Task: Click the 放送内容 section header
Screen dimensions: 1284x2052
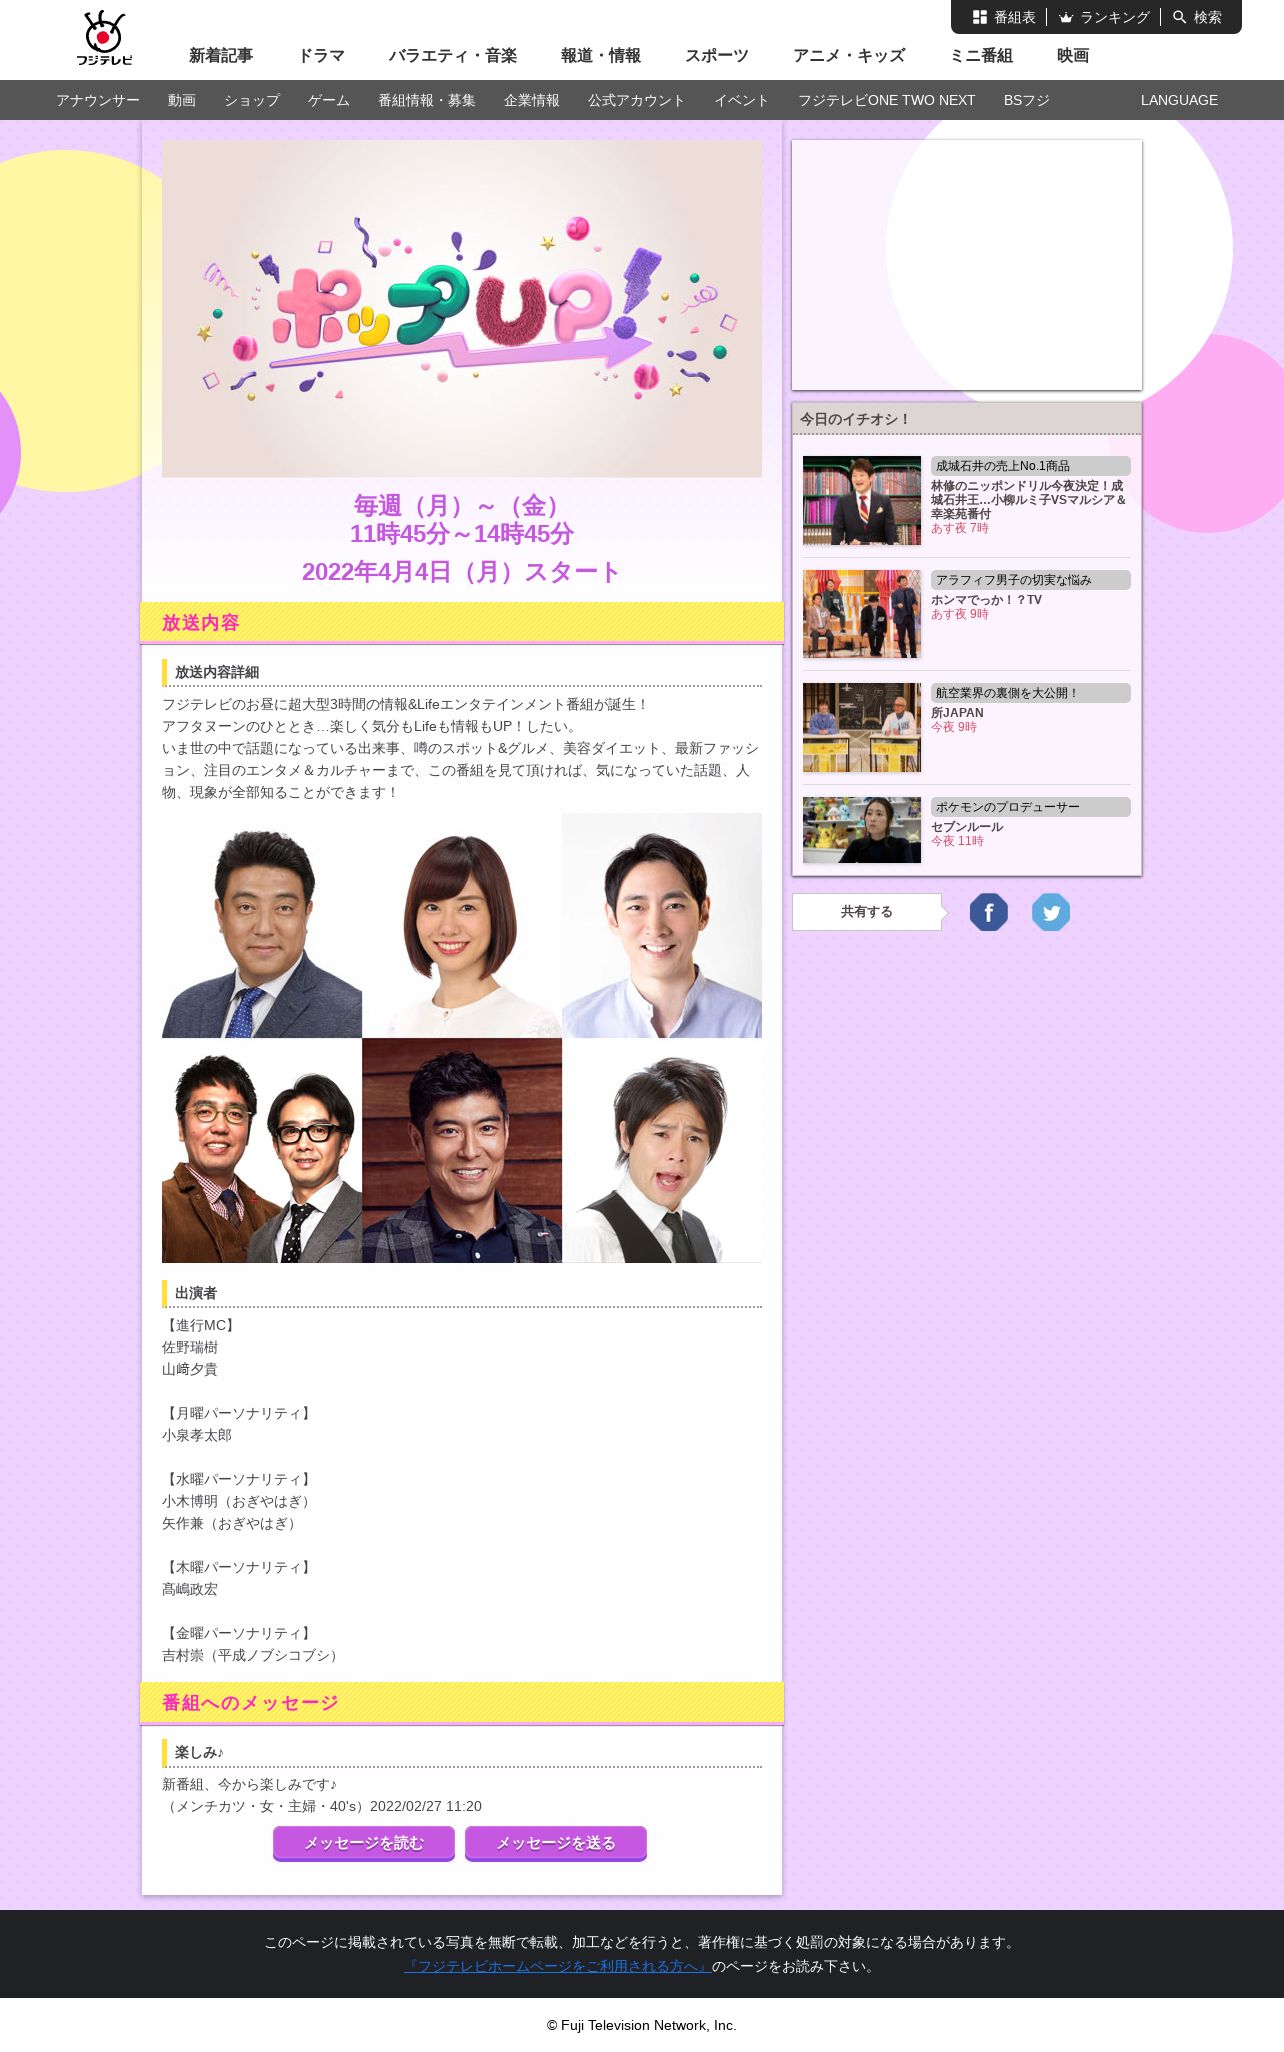Action: (462, 622)
